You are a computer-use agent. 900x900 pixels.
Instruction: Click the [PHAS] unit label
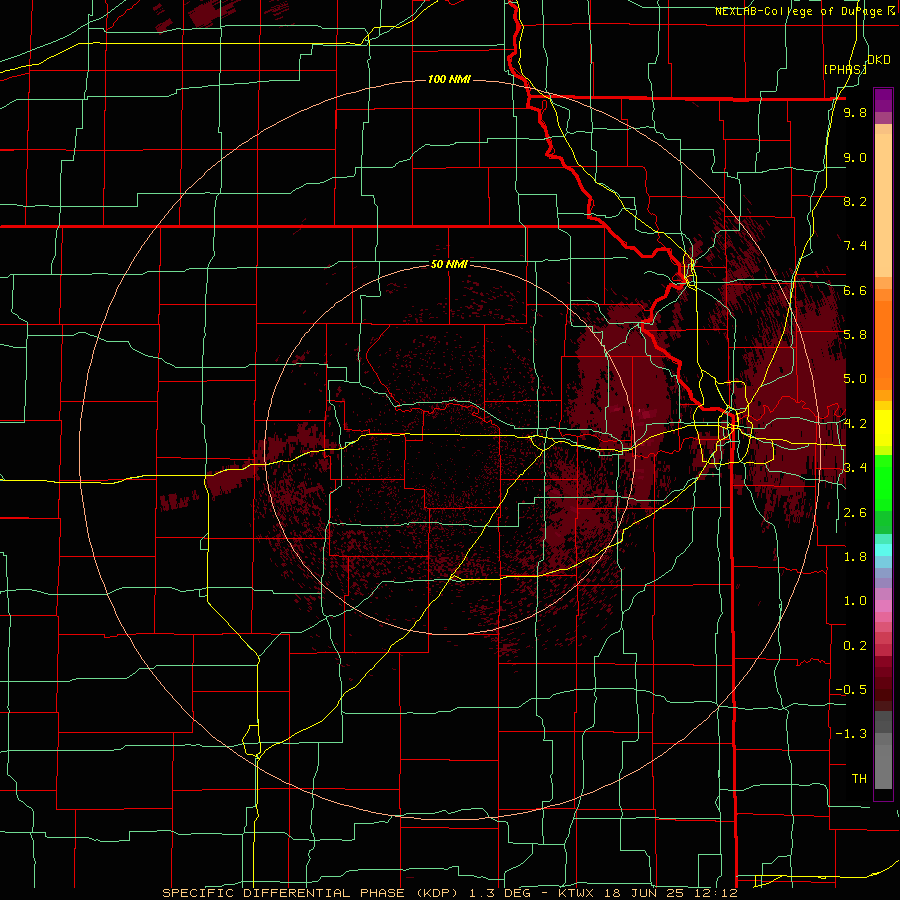(x=844, y=69)
